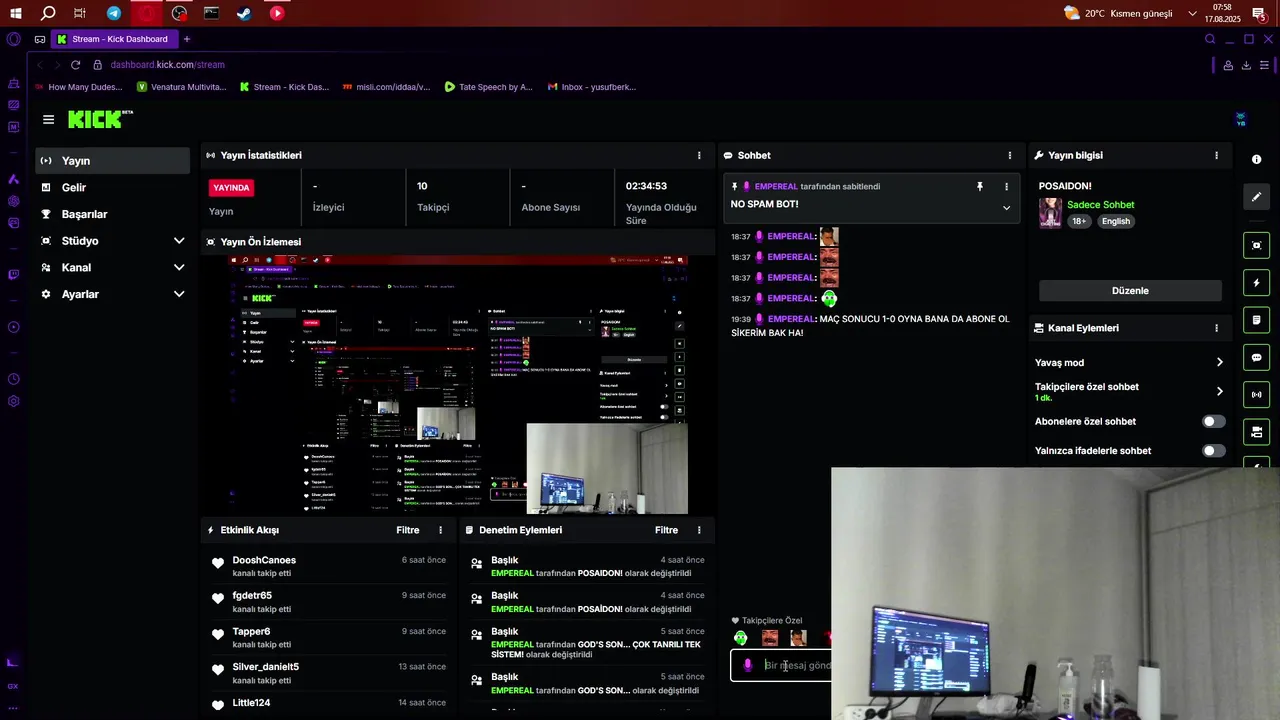The width and height of the screenshot is (1280, 720).
Task: Toggle the stream statistics broadcast widget icon
Action: point(1256,394)
